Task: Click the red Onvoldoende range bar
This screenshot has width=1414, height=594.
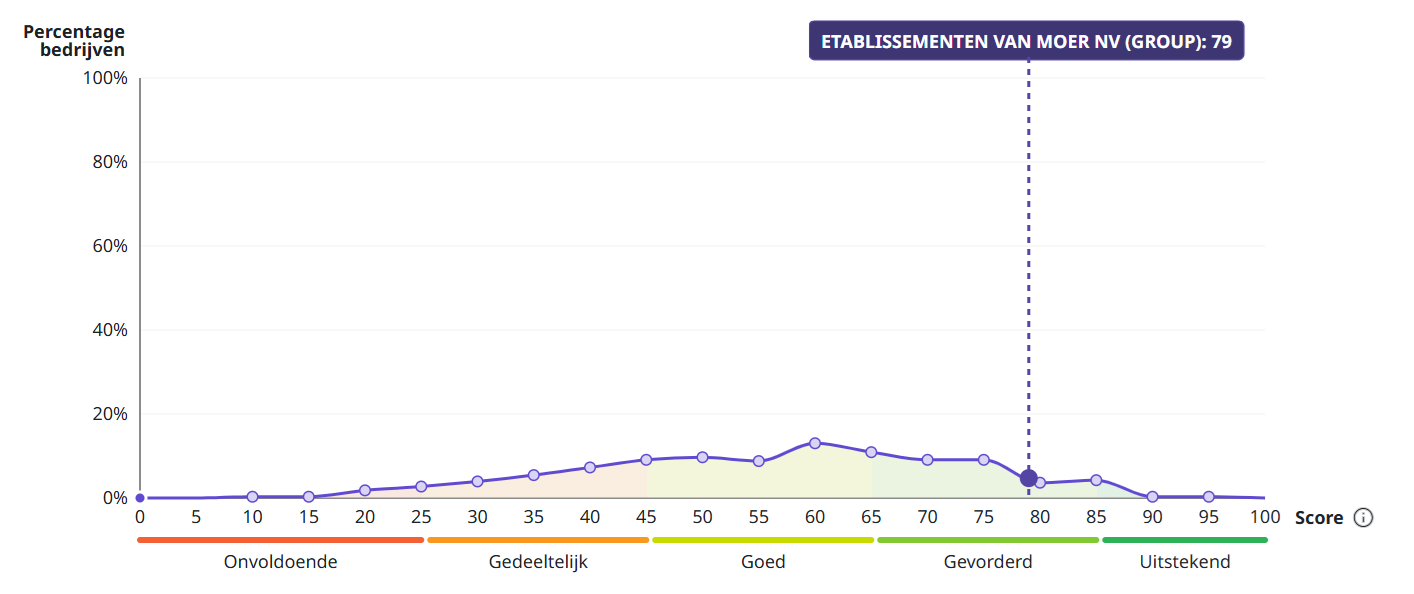Action: pyautogui.click(x=280, y=540)
